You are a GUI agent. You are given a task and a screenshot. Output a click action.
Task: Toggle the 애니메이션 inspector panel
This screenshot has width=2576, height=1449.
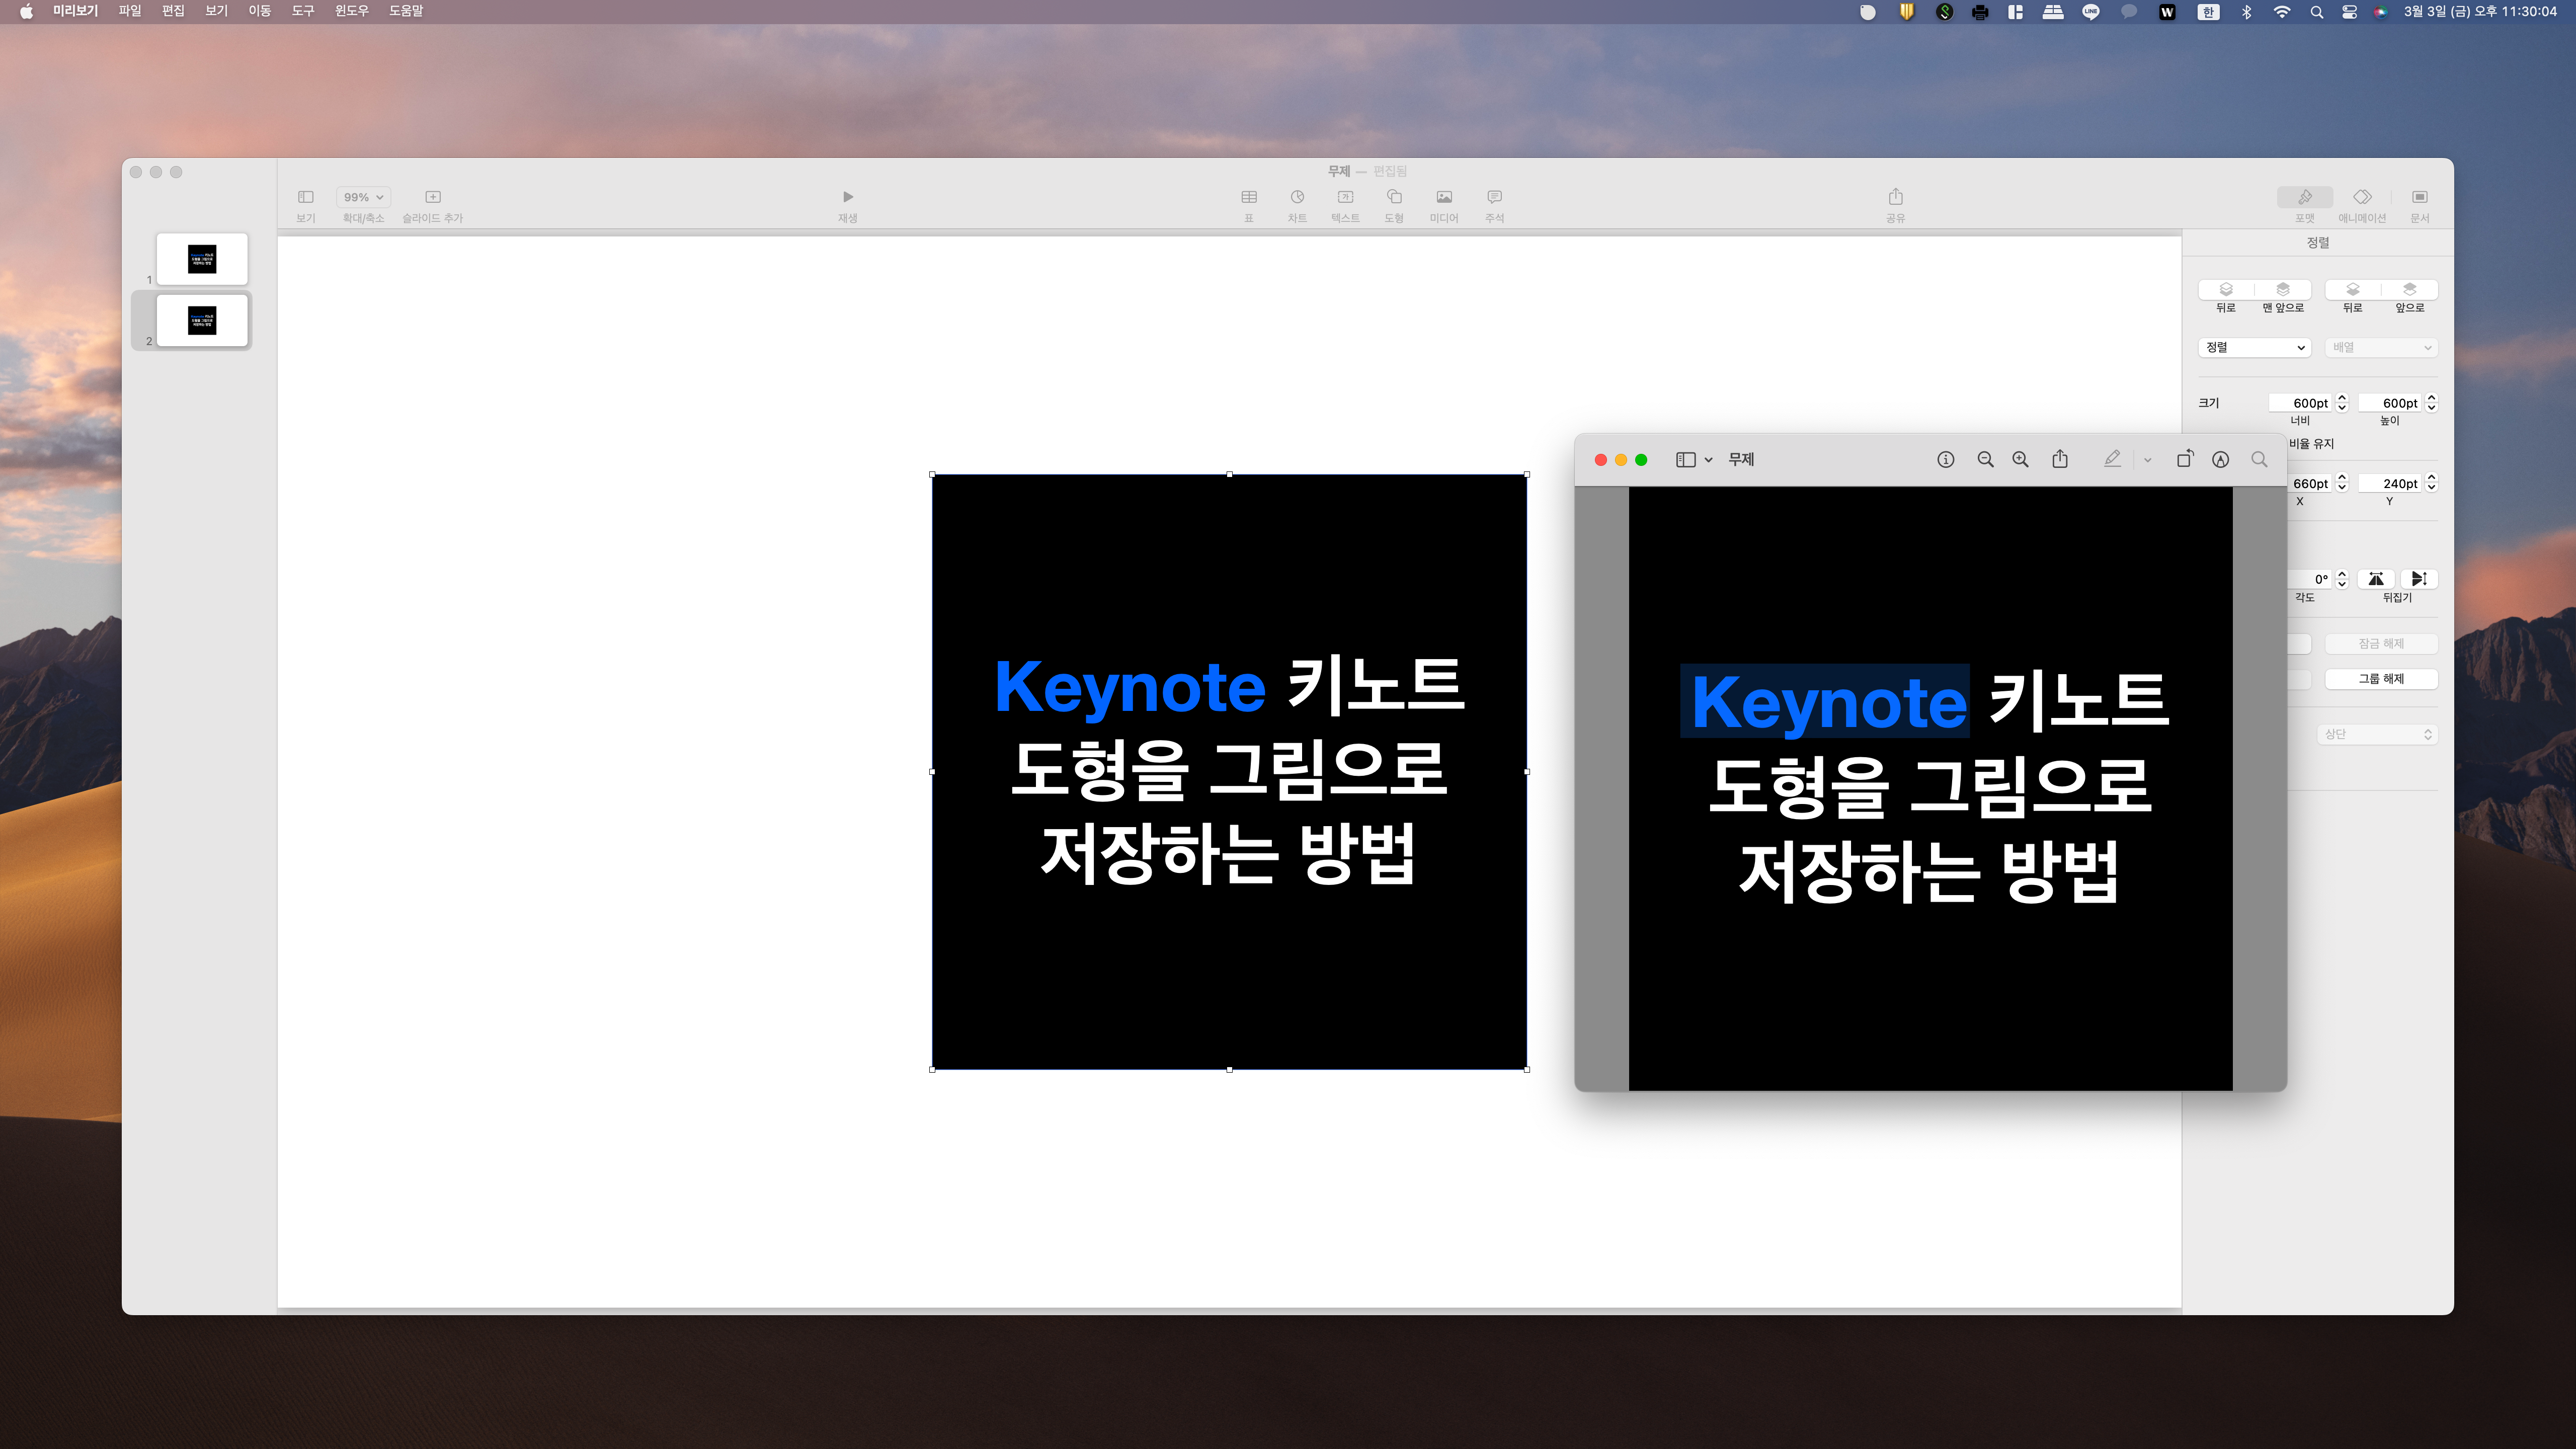tap(2362, 198)
